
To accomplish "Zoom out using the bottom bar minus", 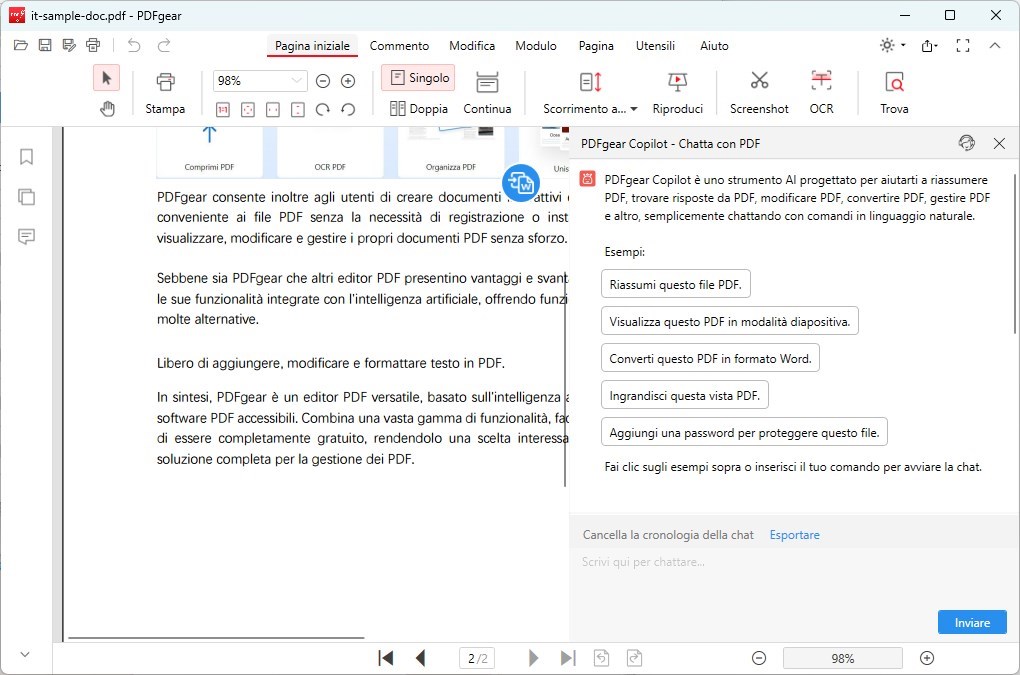I will [x=758, y=658].
